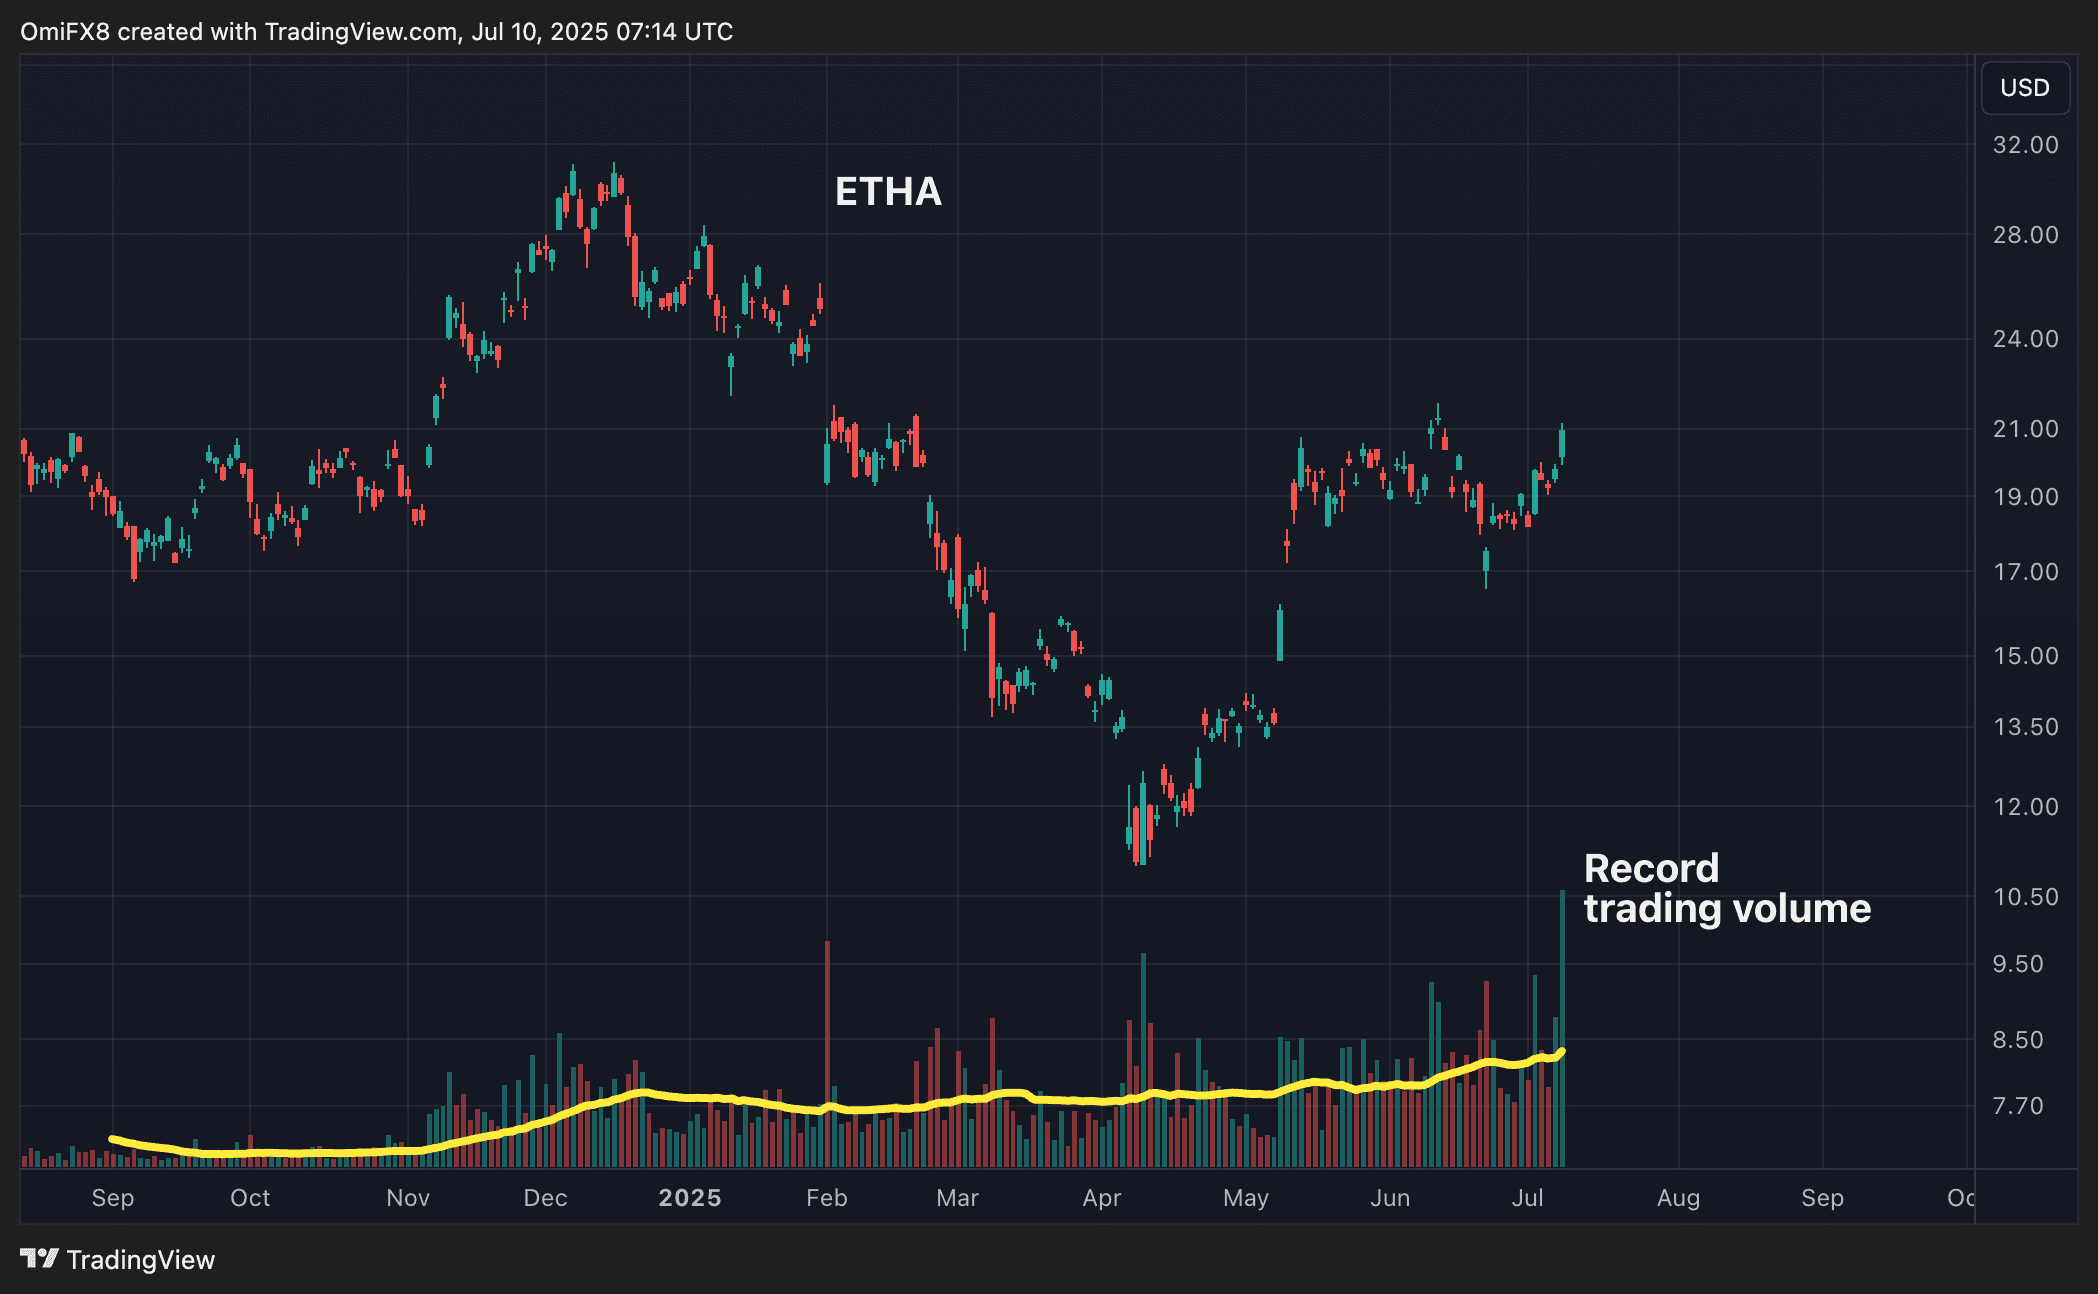The image size is (2098, 1294).
Task: Click the 2025 label on the time axis
Action: [693, 1197]
